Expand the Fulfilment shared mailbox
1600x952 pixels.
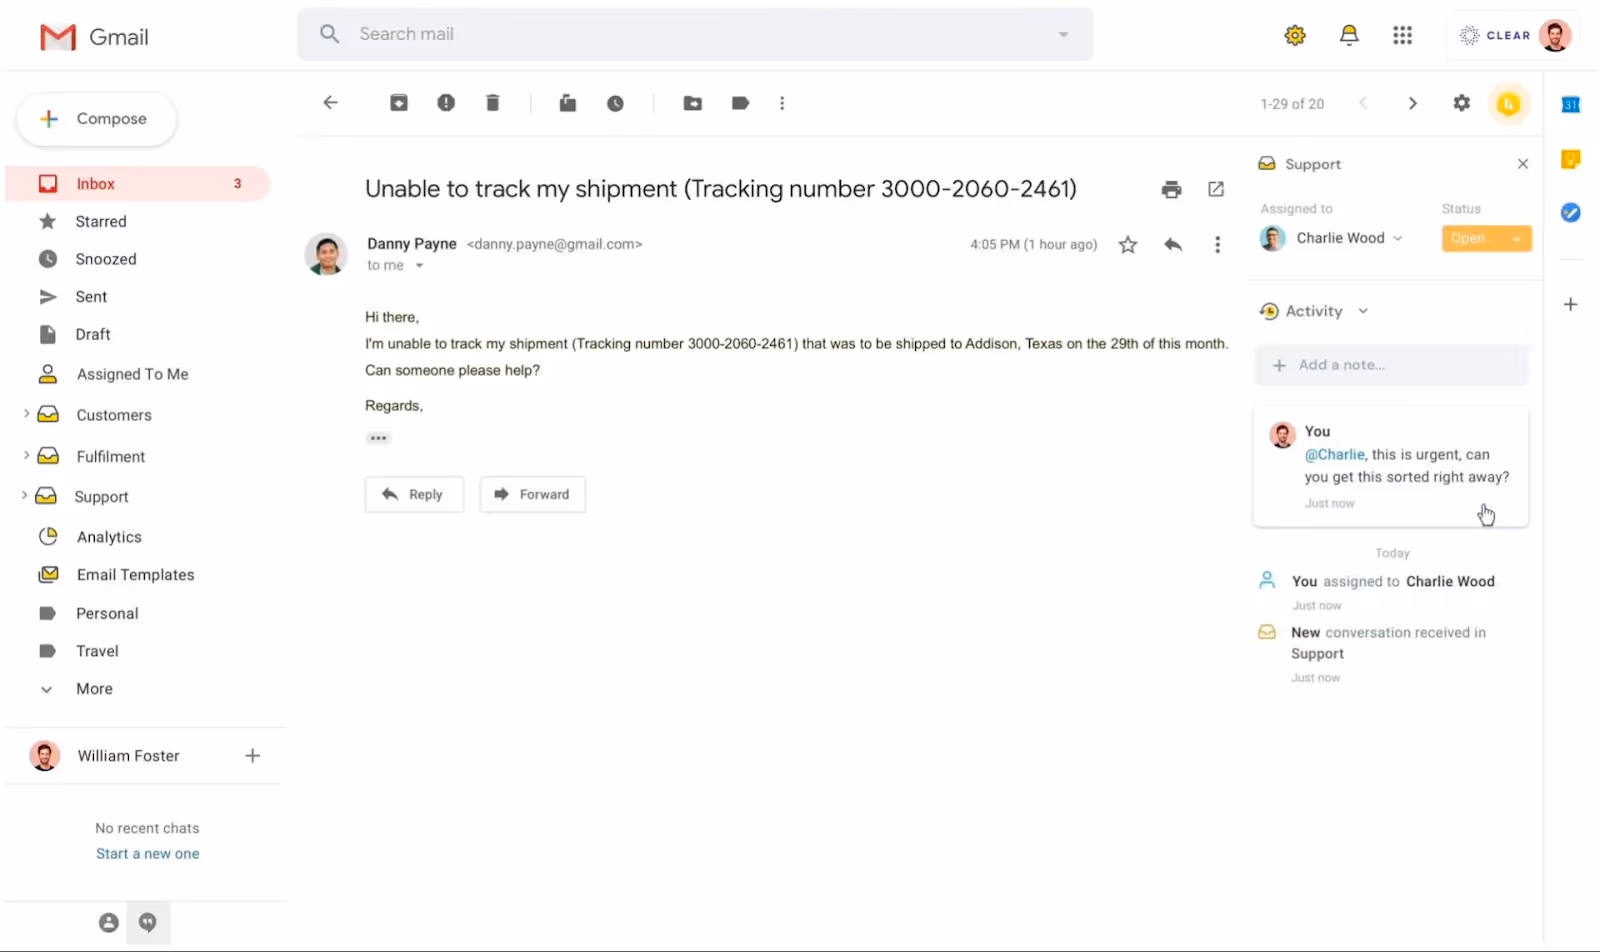pyautogui.click(x=26, y=455)
